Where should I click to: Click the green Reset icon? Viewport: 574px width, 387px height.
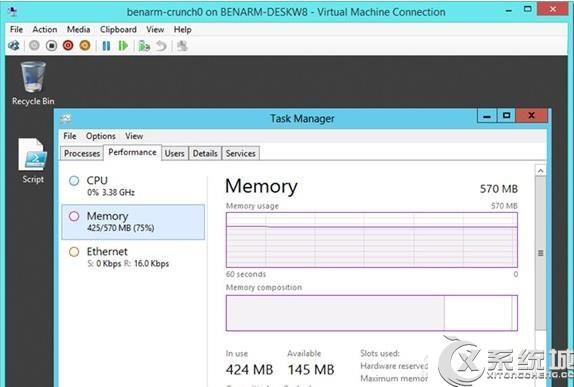click(123, 46)
